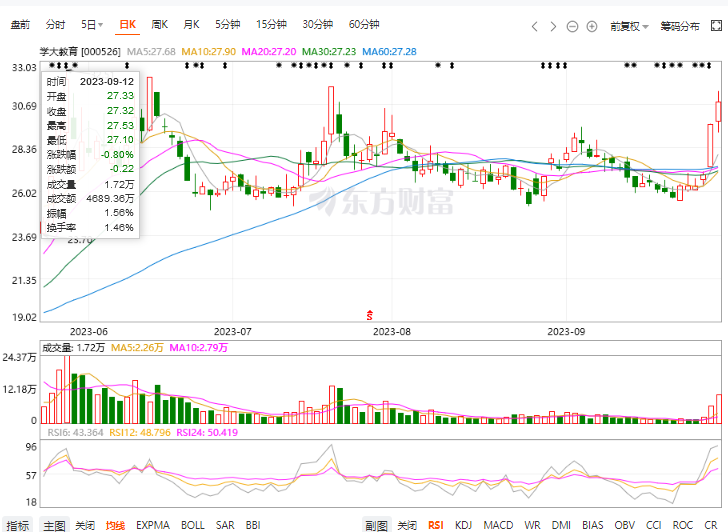Close the main chart indicator (关闭 after 主图)
Image resolution: width=728 pixels, height=532 pixels.
(x=85, y=525)
